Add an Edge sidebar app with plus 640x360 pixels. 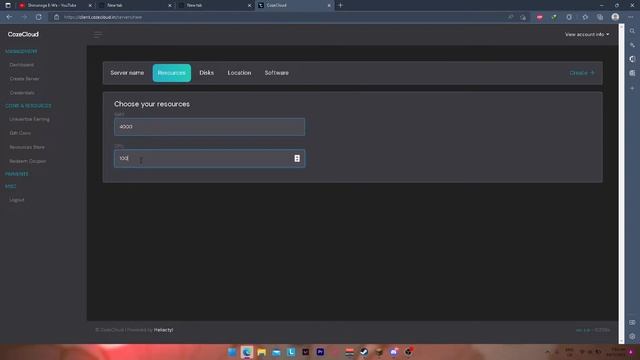[632, 88]
